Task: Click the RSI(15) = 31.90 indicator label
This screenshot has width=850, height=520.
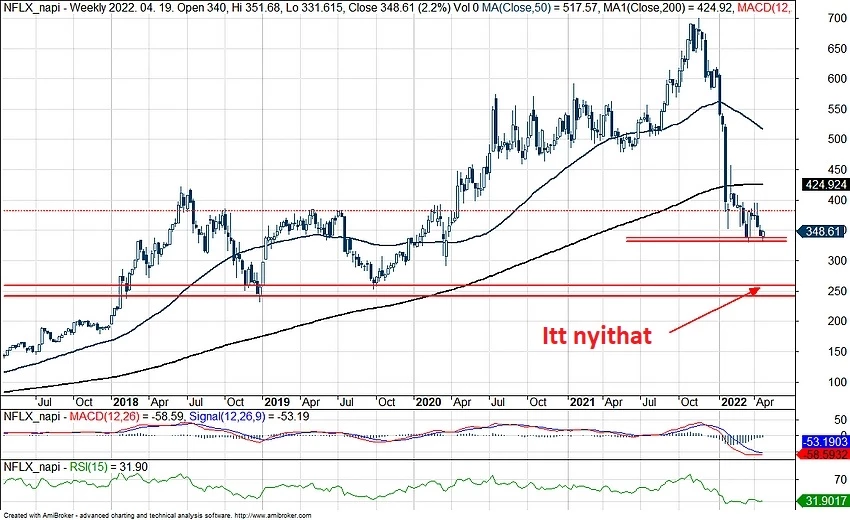Action: coord(108,467)
